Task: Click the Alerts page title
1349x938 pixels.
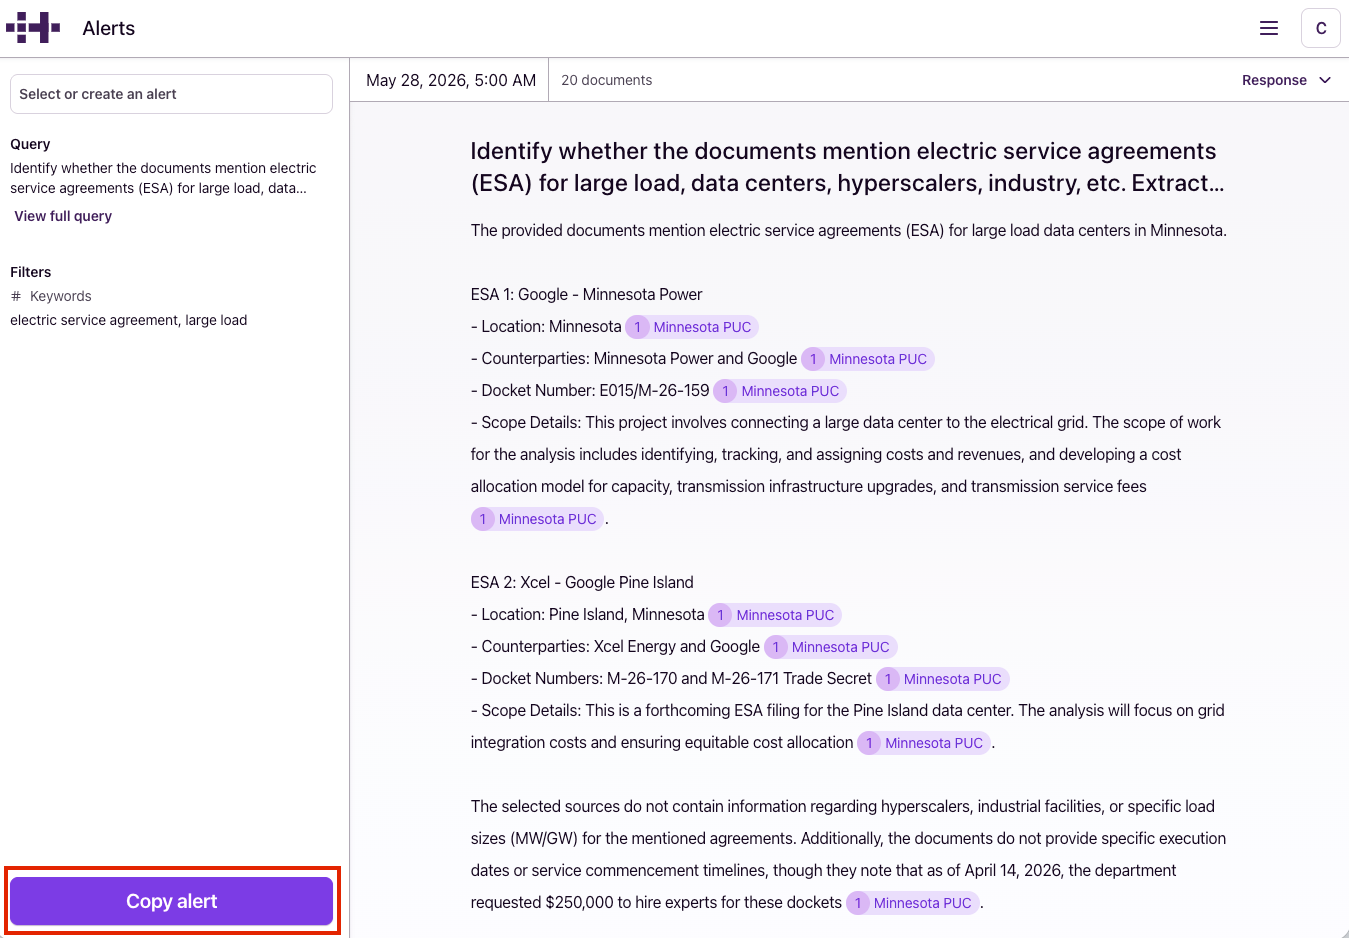Action: (109, 28)
